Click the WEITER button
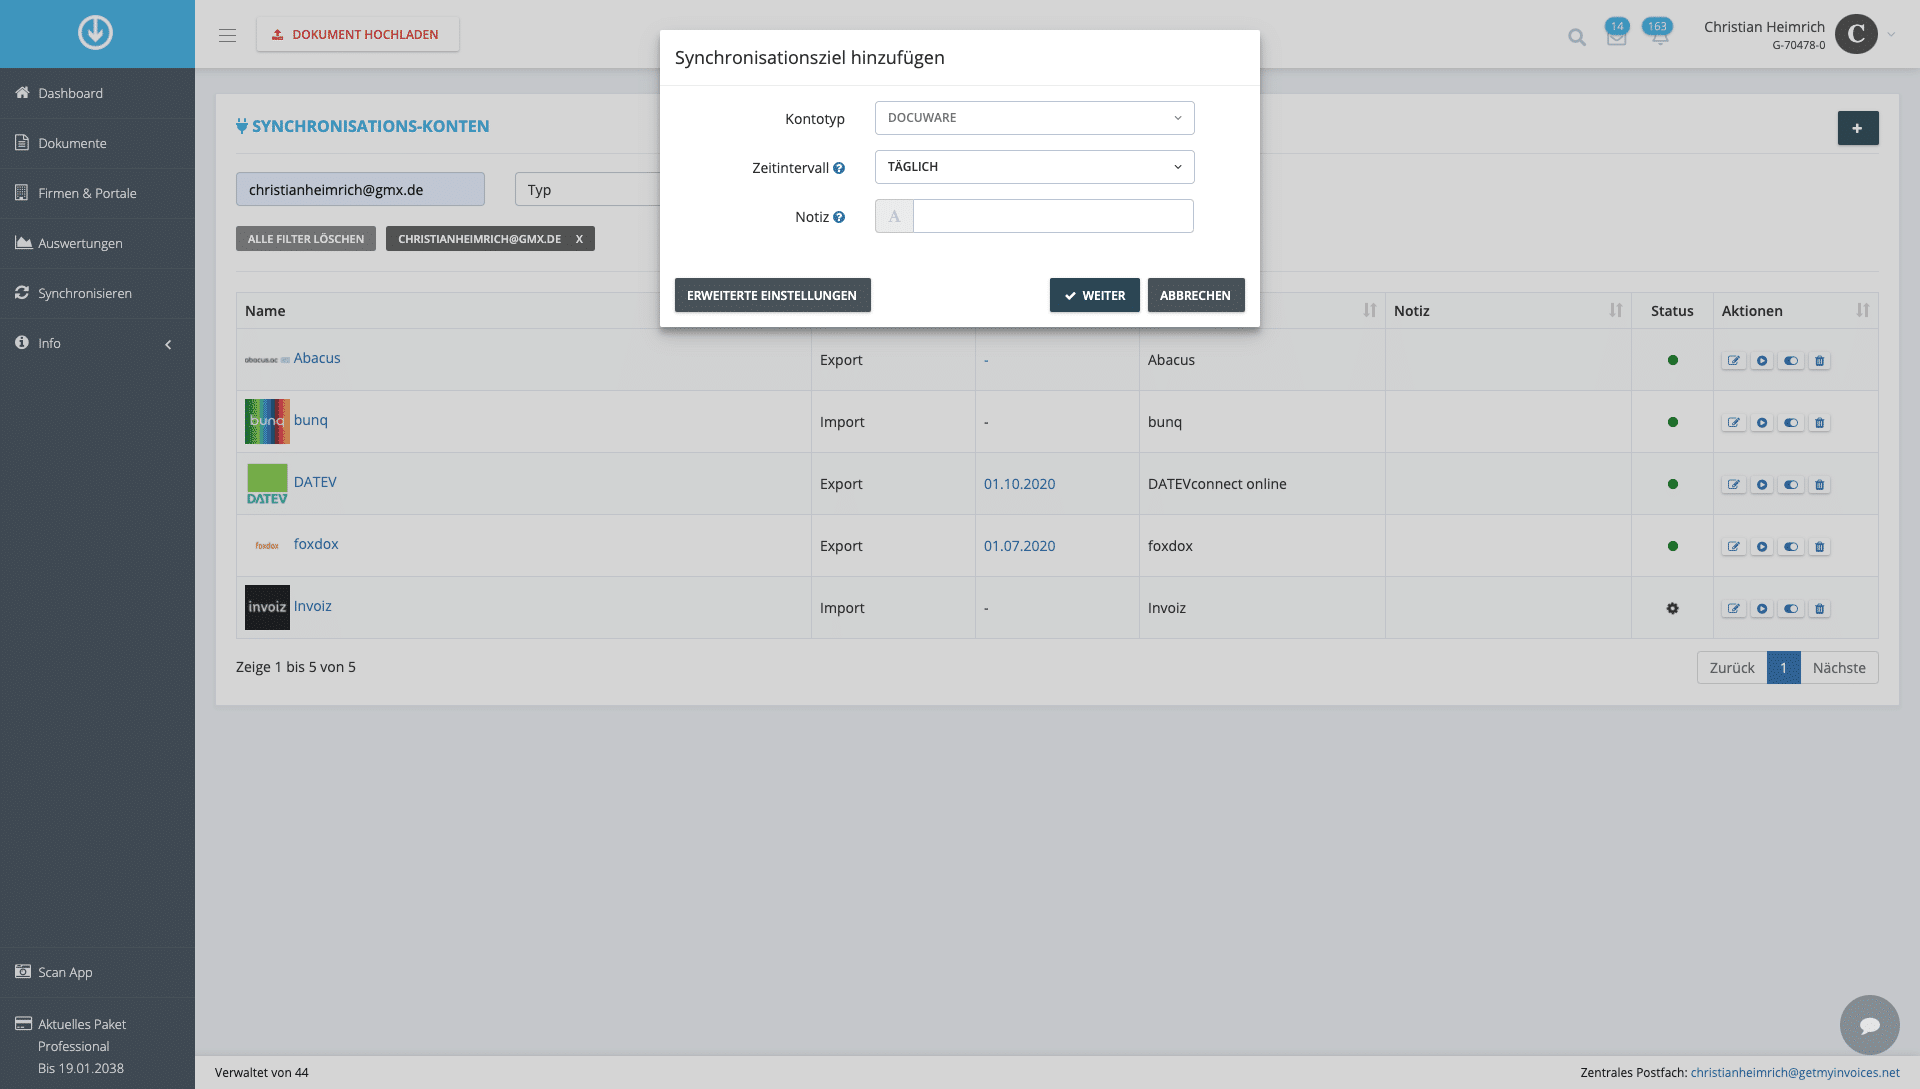Screen dimensions: 1920x1089 [1094, 295]
